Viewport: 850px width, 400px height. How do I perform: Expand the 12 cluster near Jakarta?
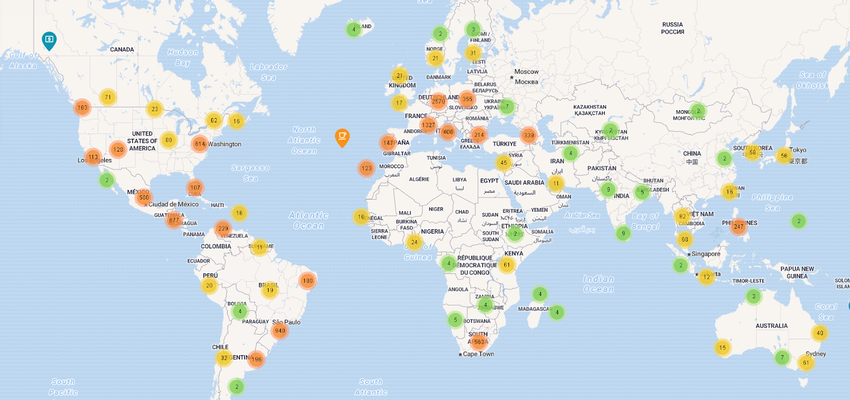point(706,277)
